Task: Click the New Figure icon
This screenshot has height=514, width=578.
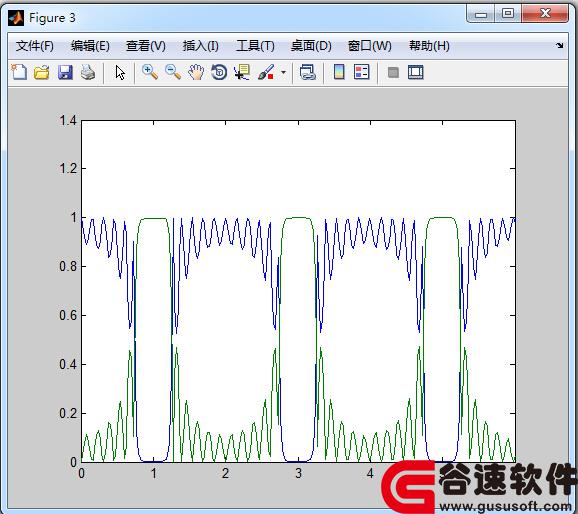Action: coord(19,72)
